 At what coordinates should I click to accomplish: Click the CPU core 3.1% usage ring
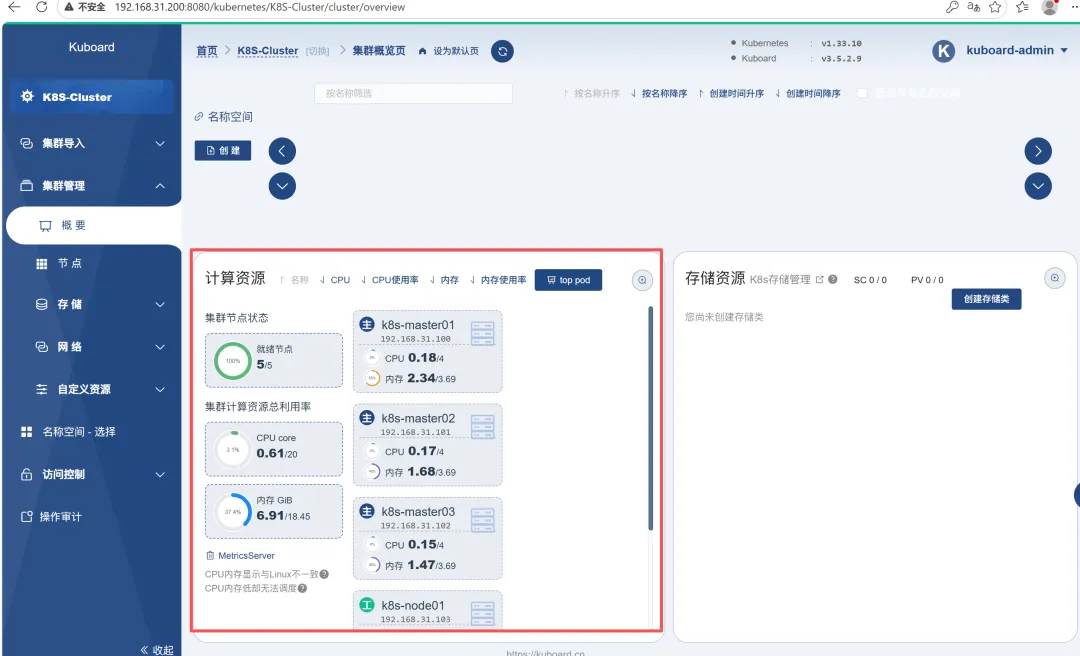233,449
